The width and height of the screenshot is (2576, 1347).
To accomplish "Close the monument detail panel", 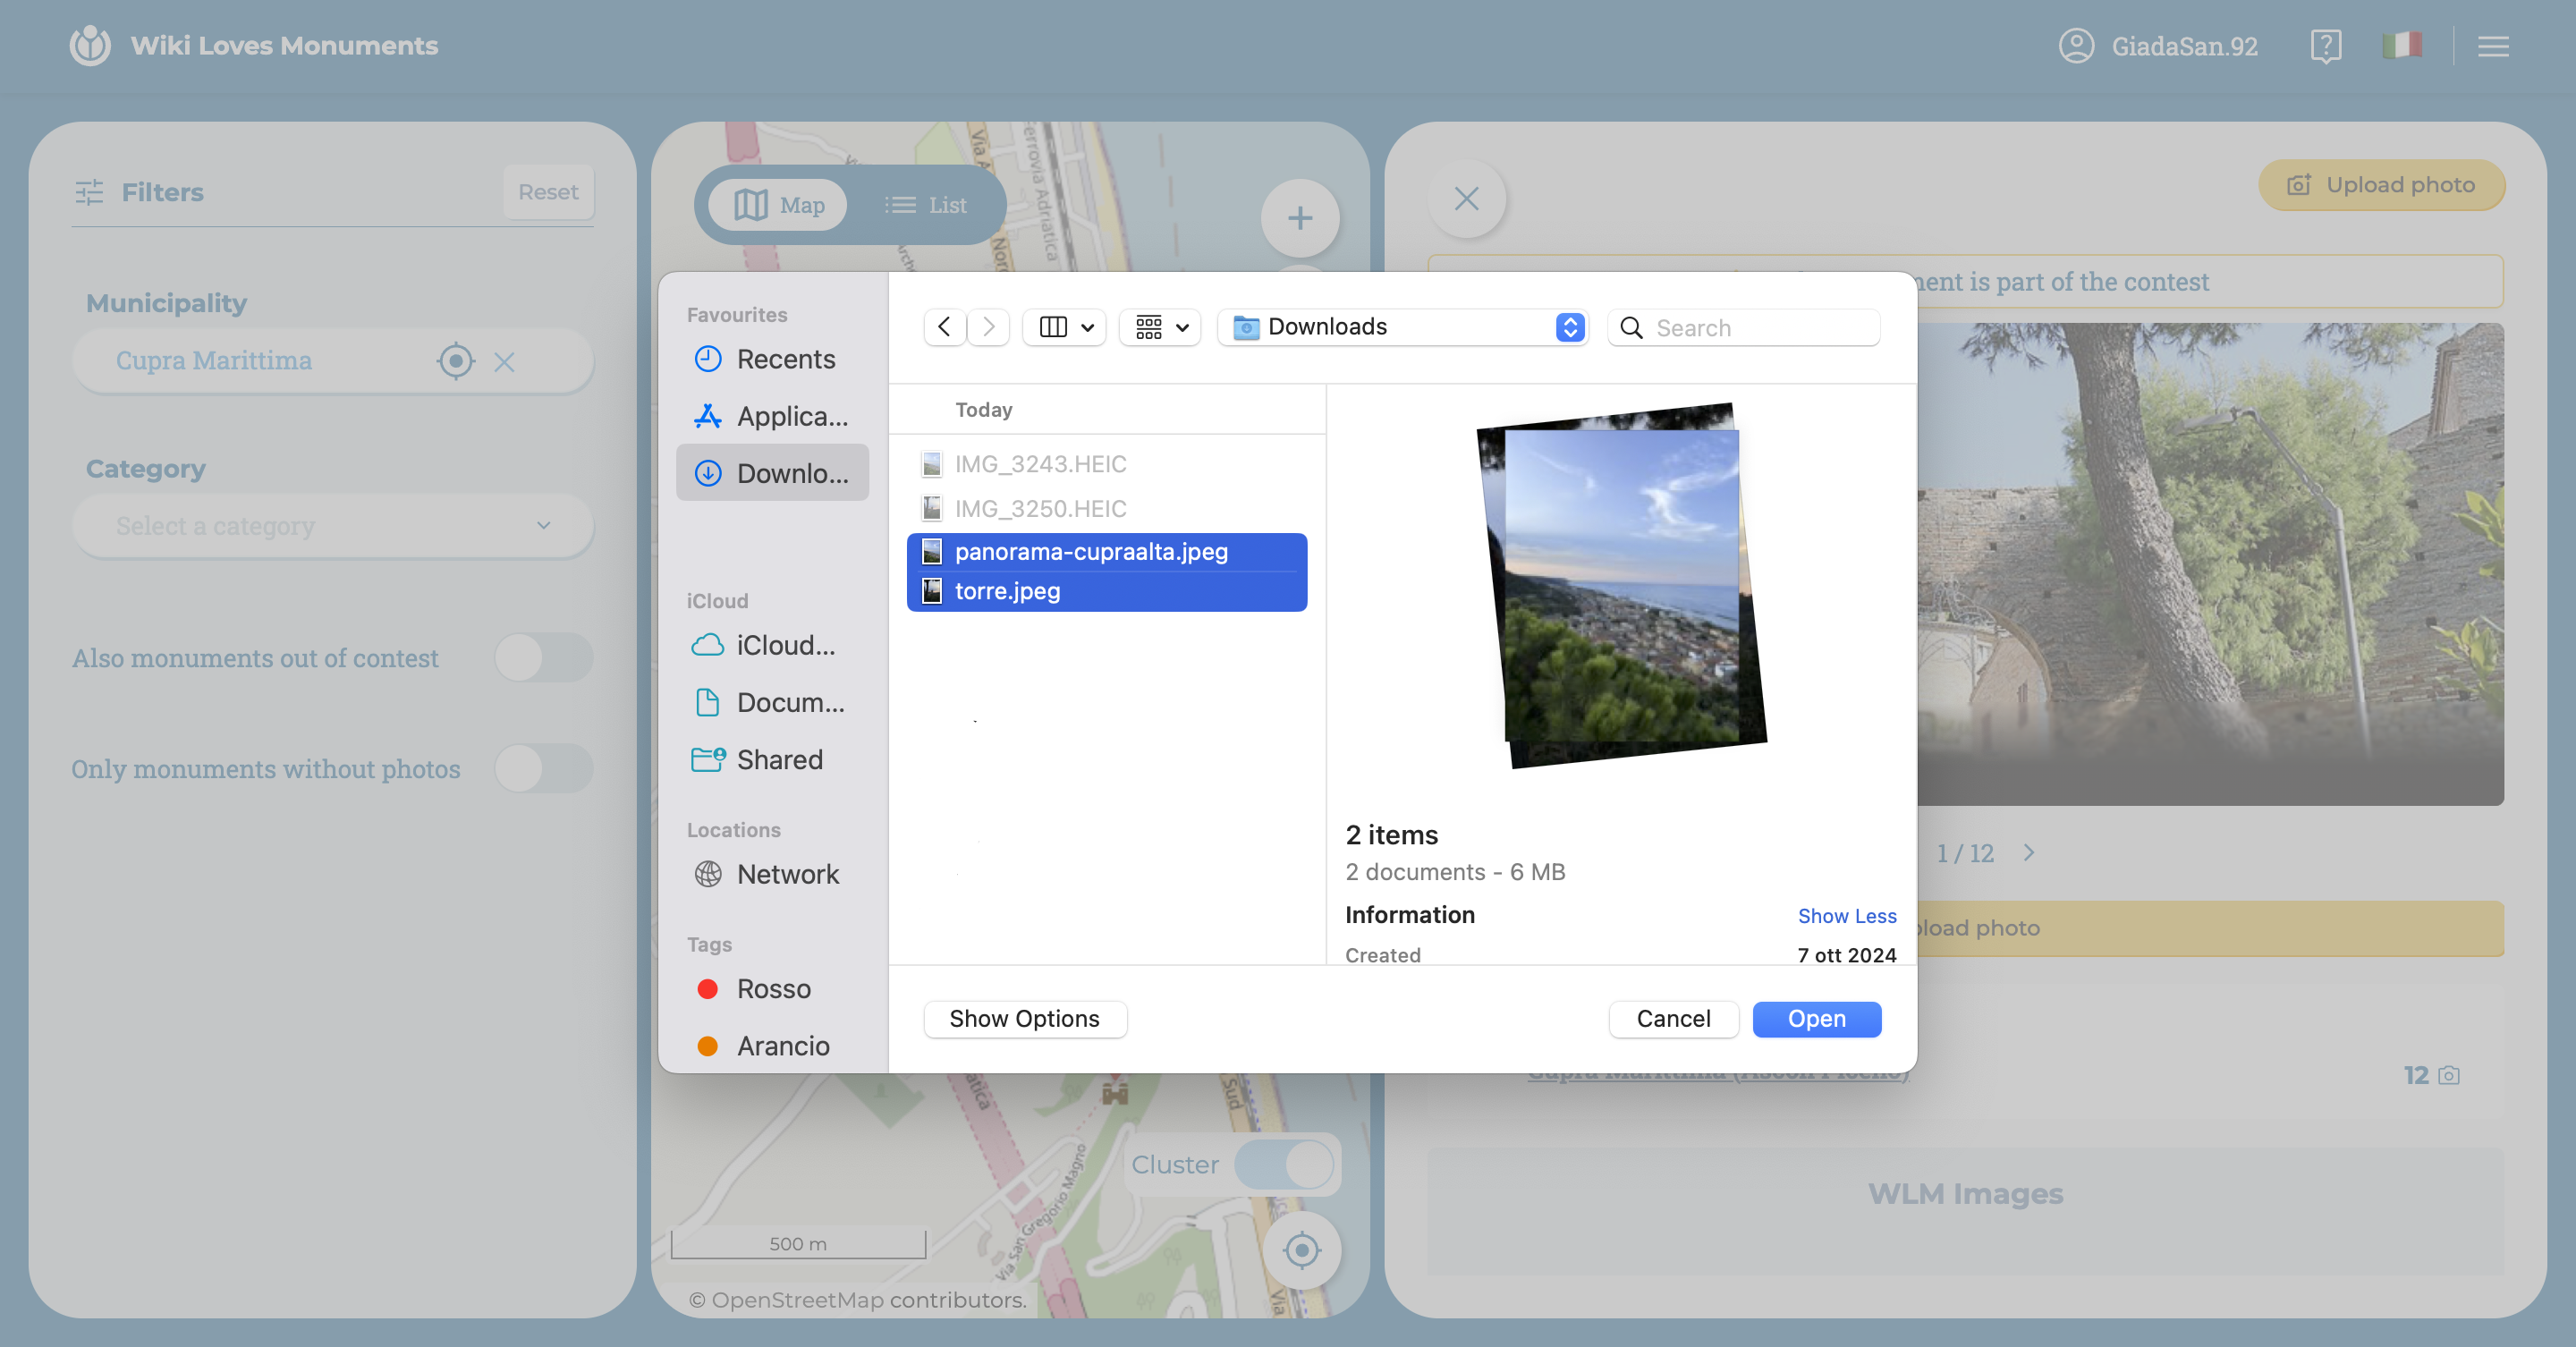I will tap(1466, 199).
